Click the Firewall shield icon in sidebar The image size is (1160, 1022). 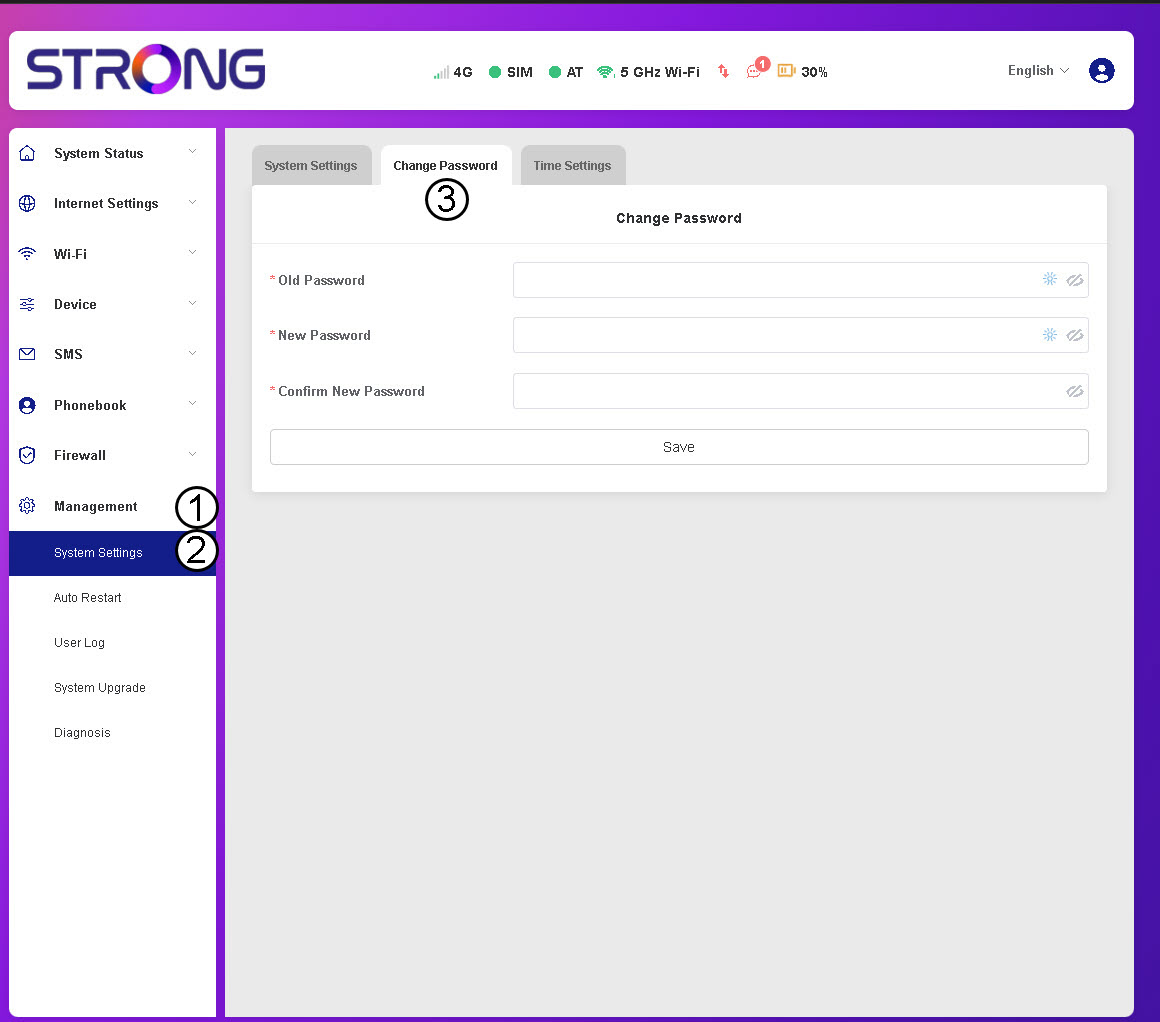[28, 455]
